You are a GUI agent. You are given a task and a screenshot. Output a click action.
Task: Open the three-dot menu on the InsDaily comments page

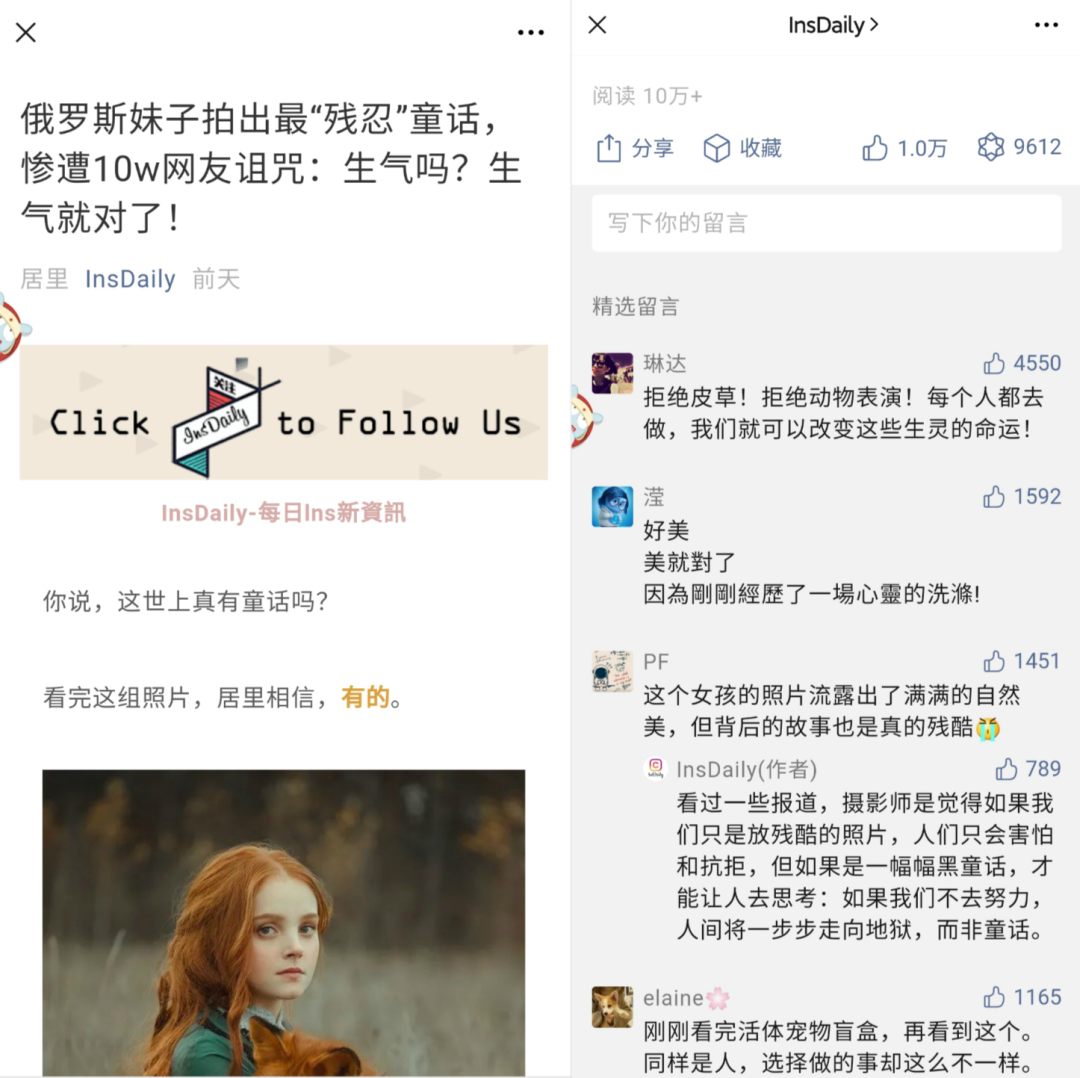1046,25
